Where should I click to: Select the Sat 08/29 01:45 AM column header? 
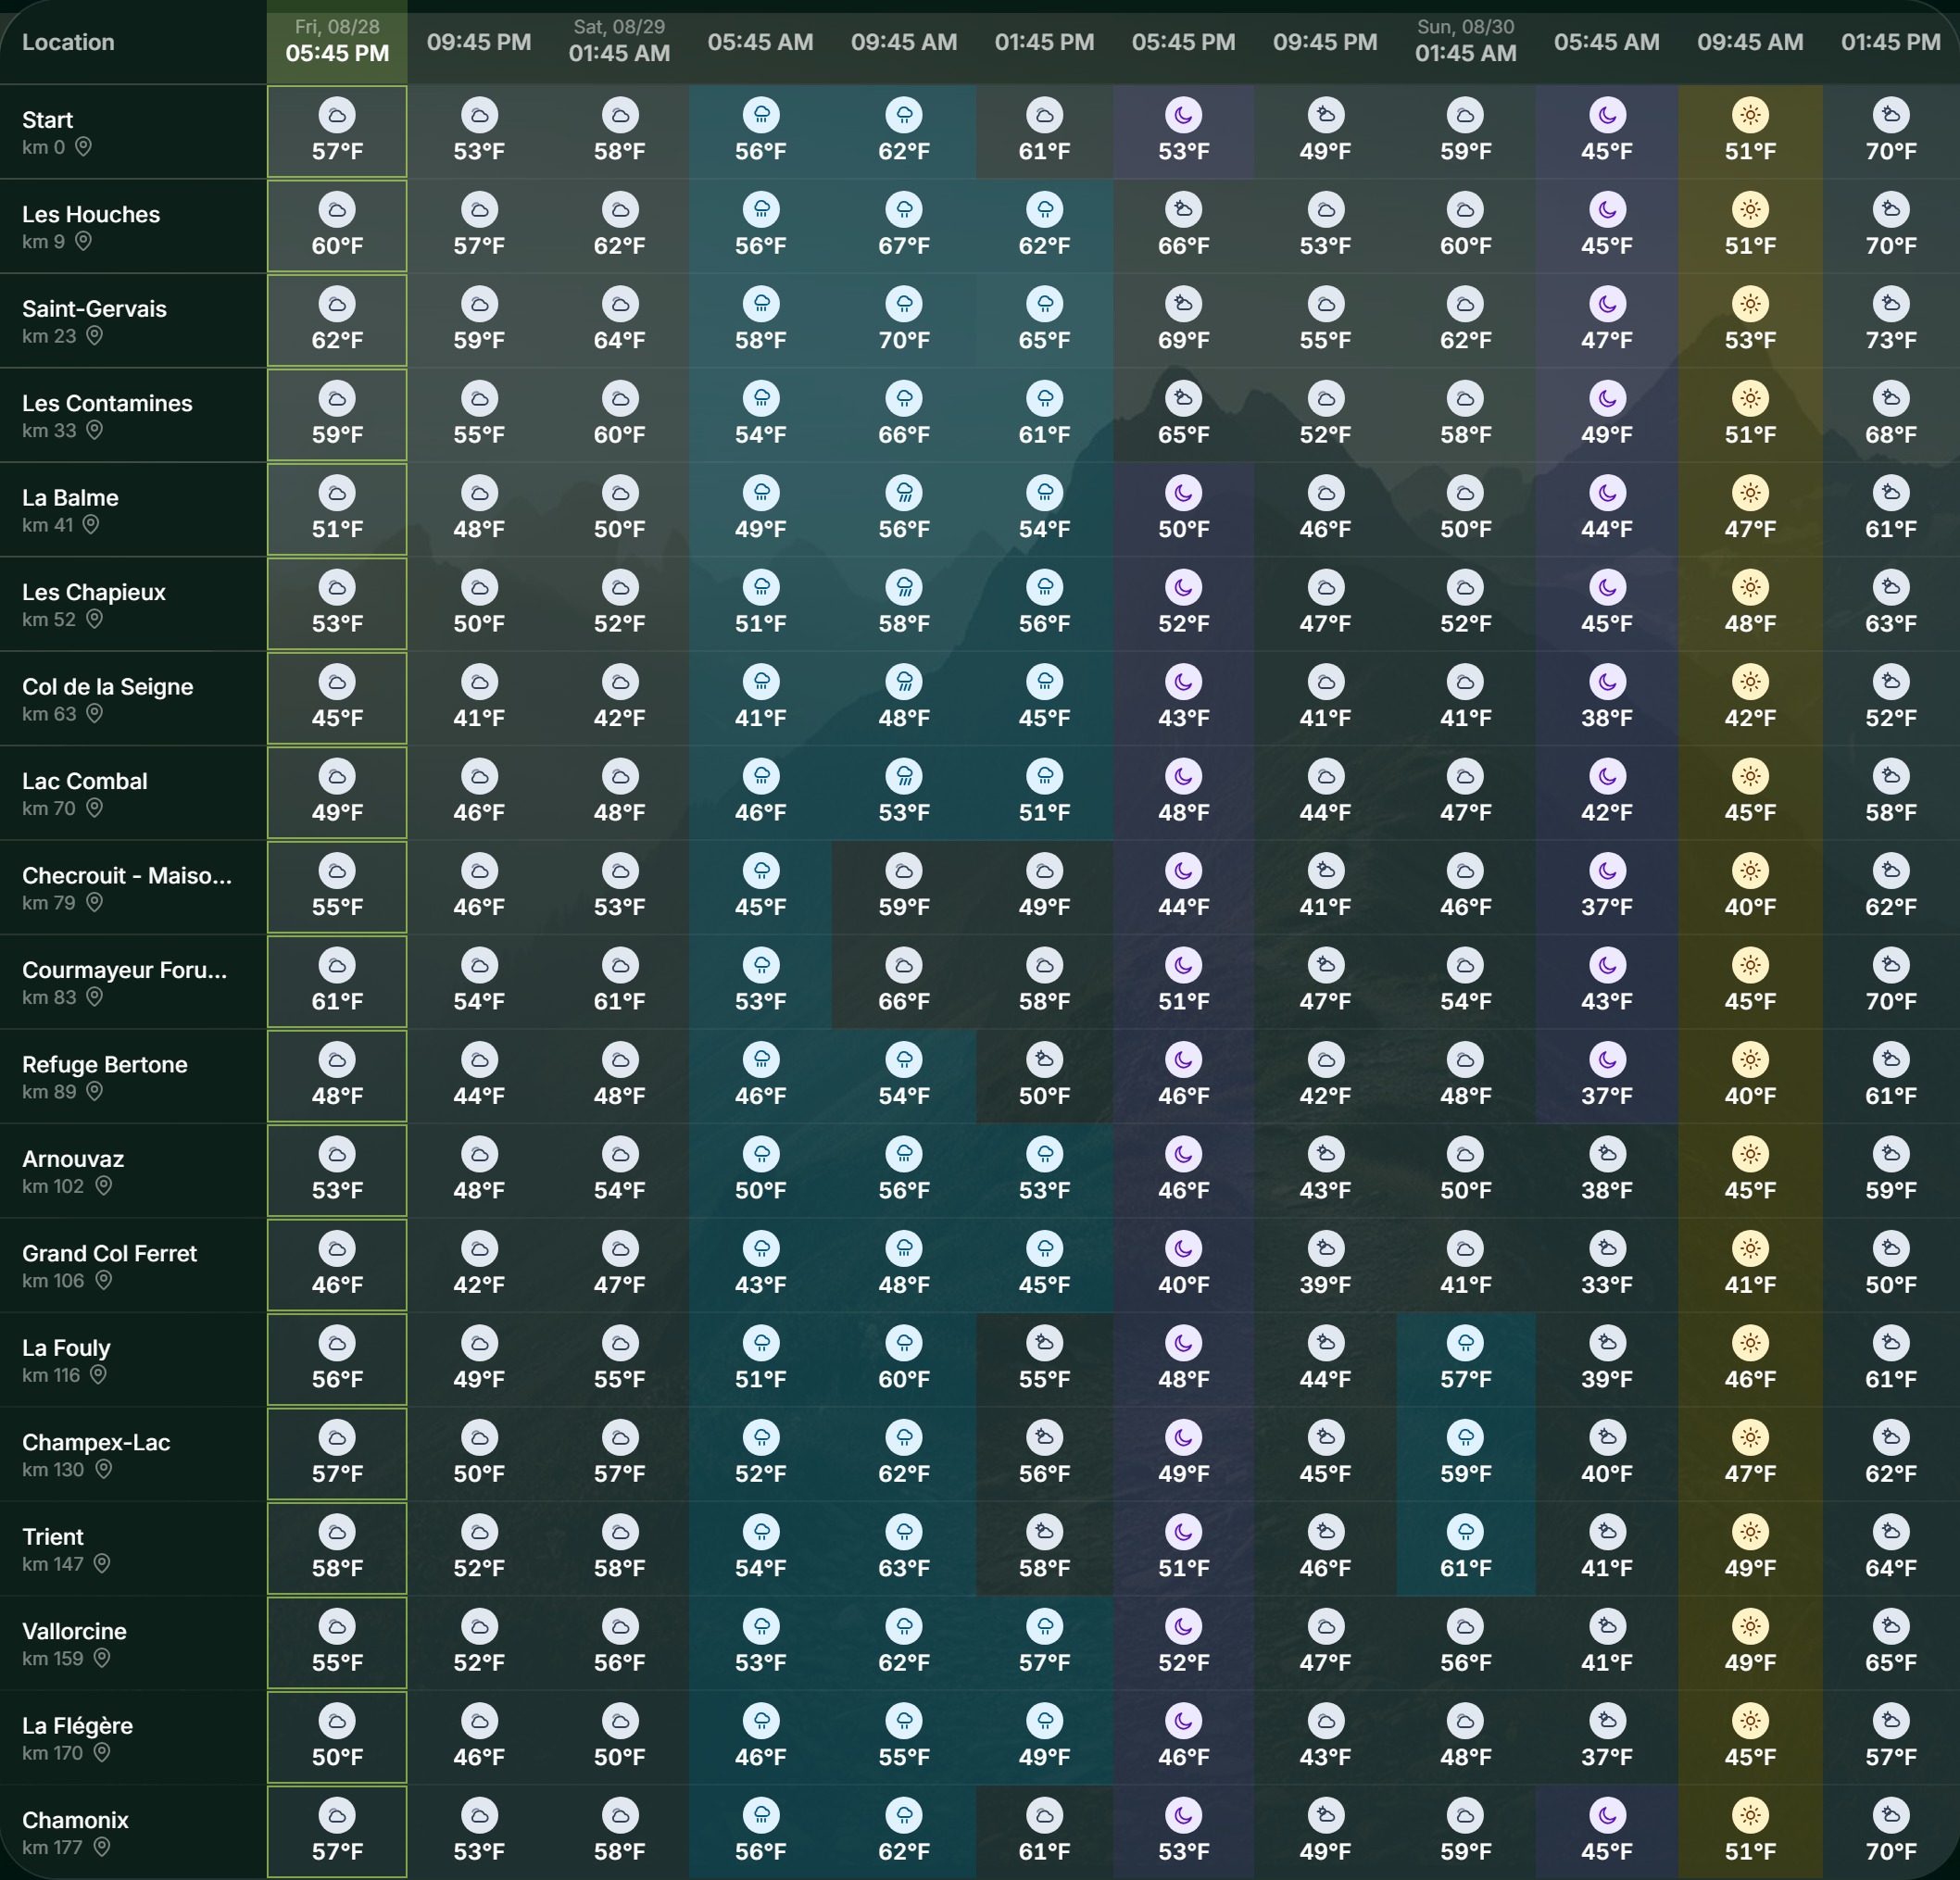tap(619, 42)
